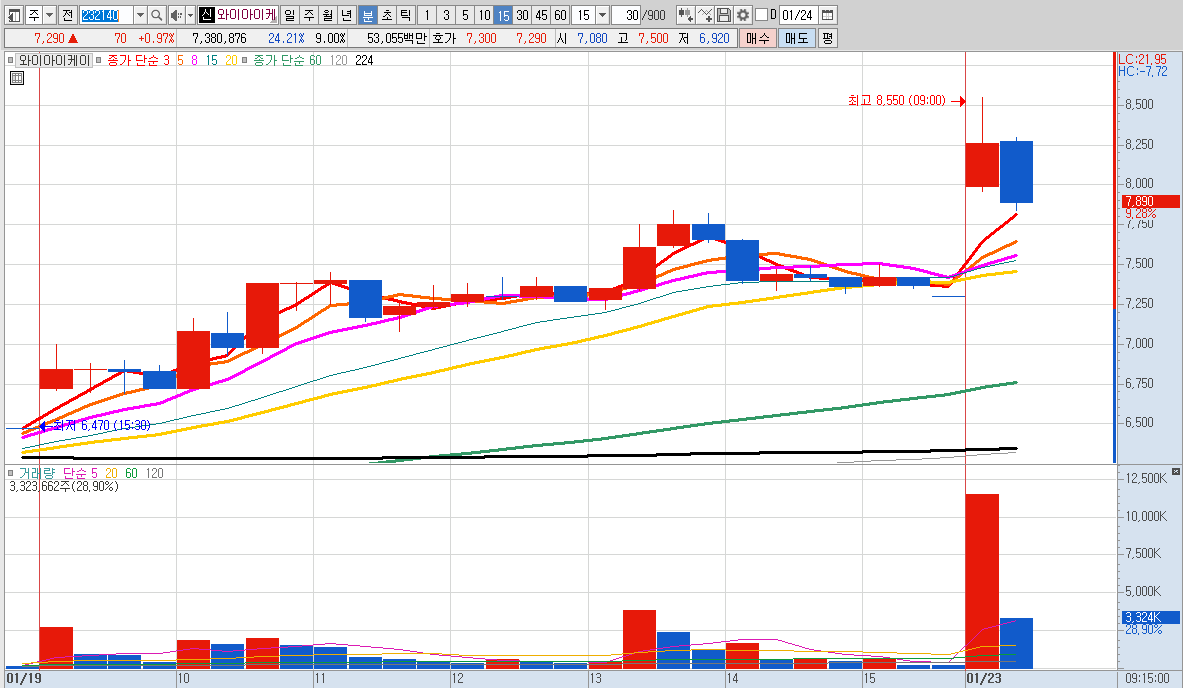Click the add candle chart icon
This screenshot has height=688, width=1183.
coord(685,15)
